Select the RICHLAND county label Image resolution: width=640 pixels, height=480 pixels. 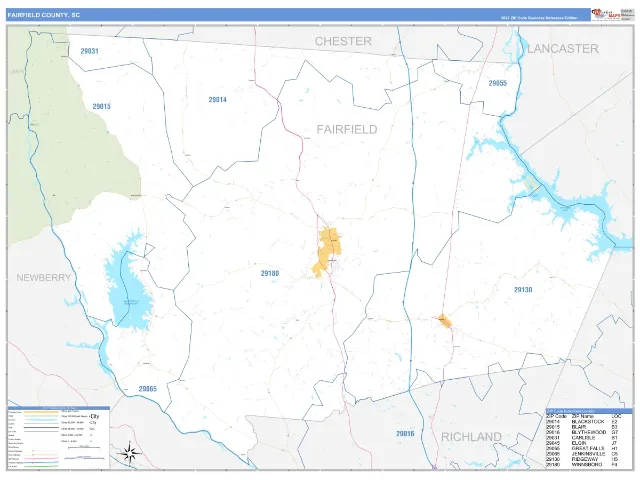pos(471,437)
